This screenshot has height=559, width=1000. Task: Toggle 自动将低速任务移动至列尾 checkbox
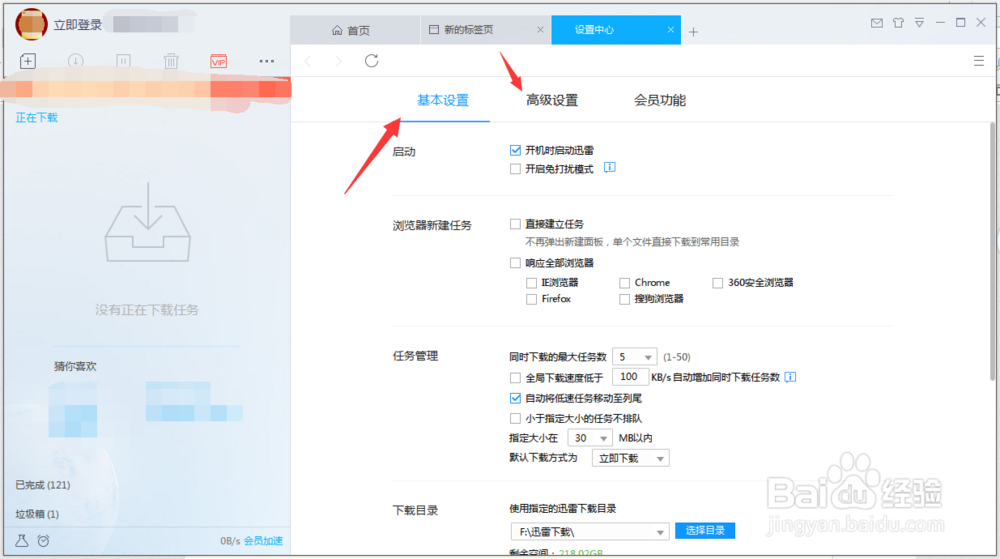point(515,398)
